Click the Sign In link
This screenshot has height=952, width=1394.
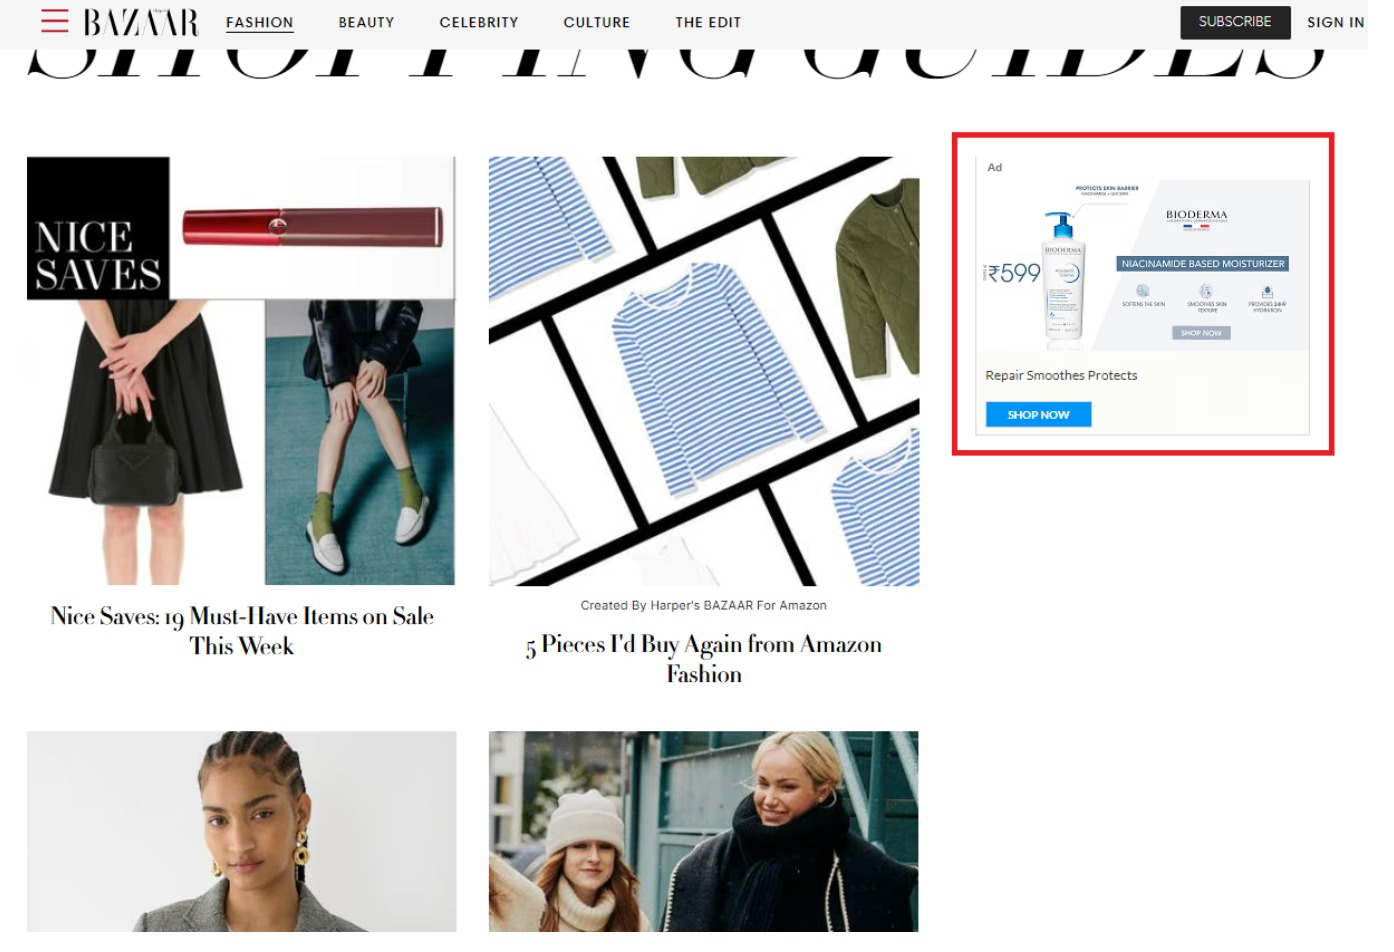tap(1335, 22)
